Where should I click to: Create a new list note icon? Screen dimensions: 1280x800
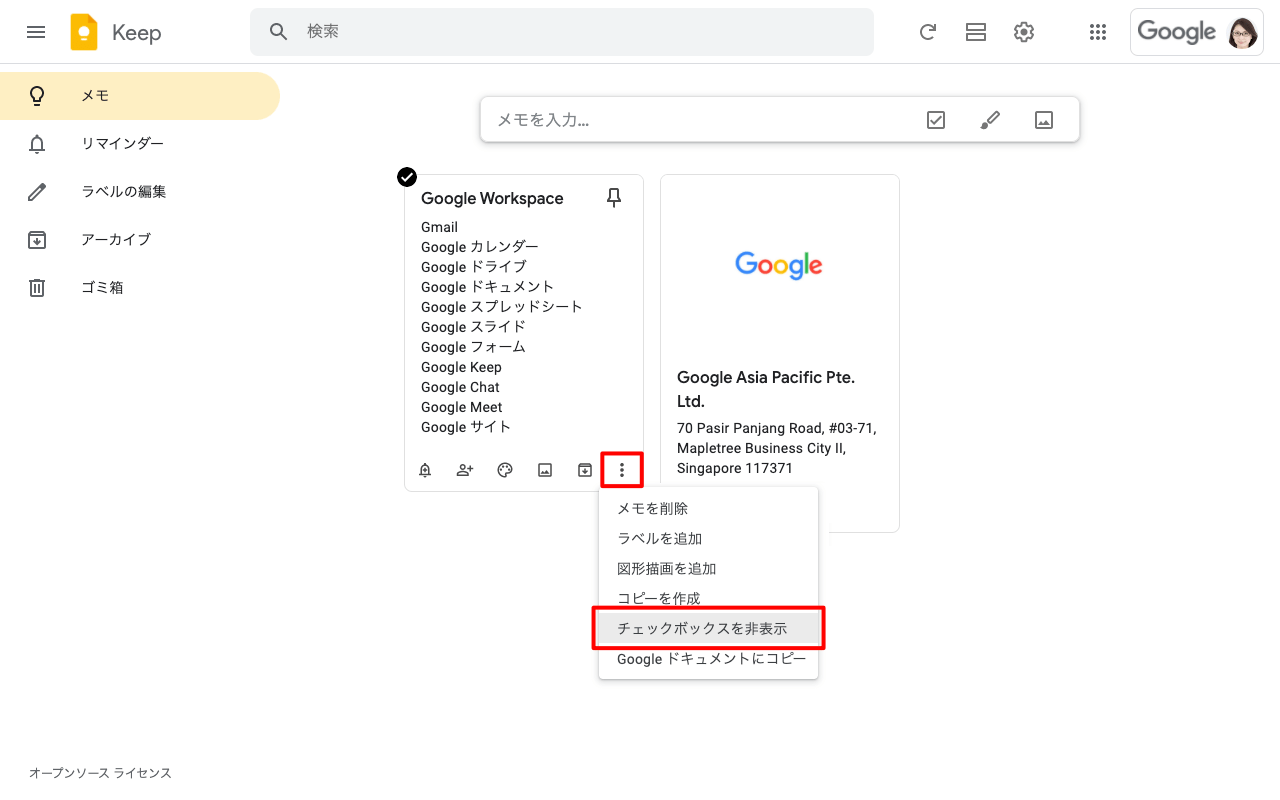pos(936,120)
